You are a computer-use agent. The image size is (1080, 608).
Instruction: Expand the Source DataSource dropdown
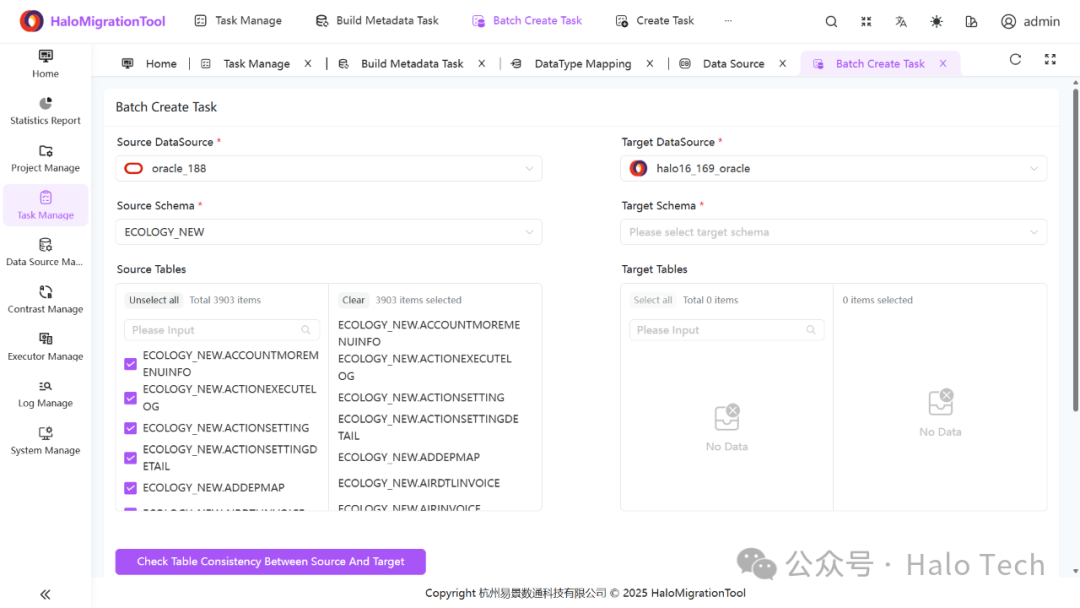329,169
